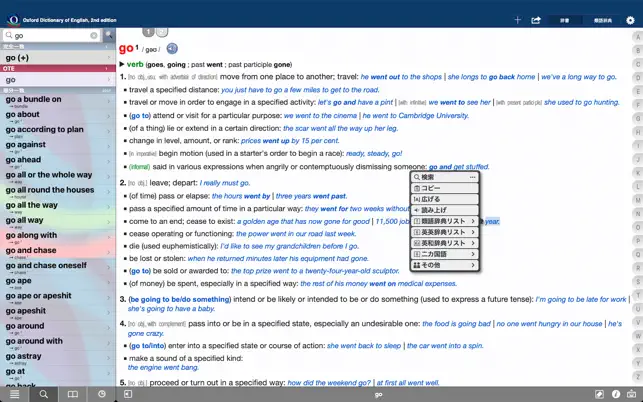Click the three dots in 検索 menu row

click(472, 177)
